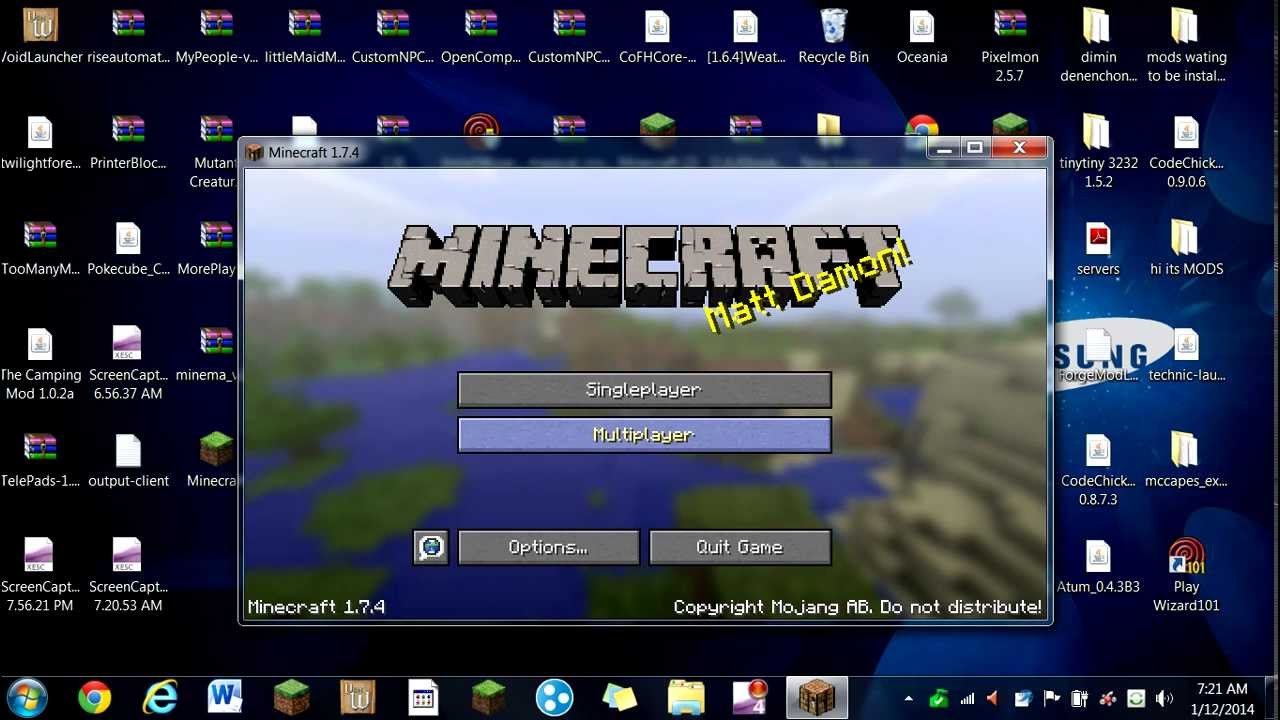Image resolution: width=1280 pixels, height=720 pixels.
Task: Select the VoidLauncher desktop icon
Action: point(40,37)
